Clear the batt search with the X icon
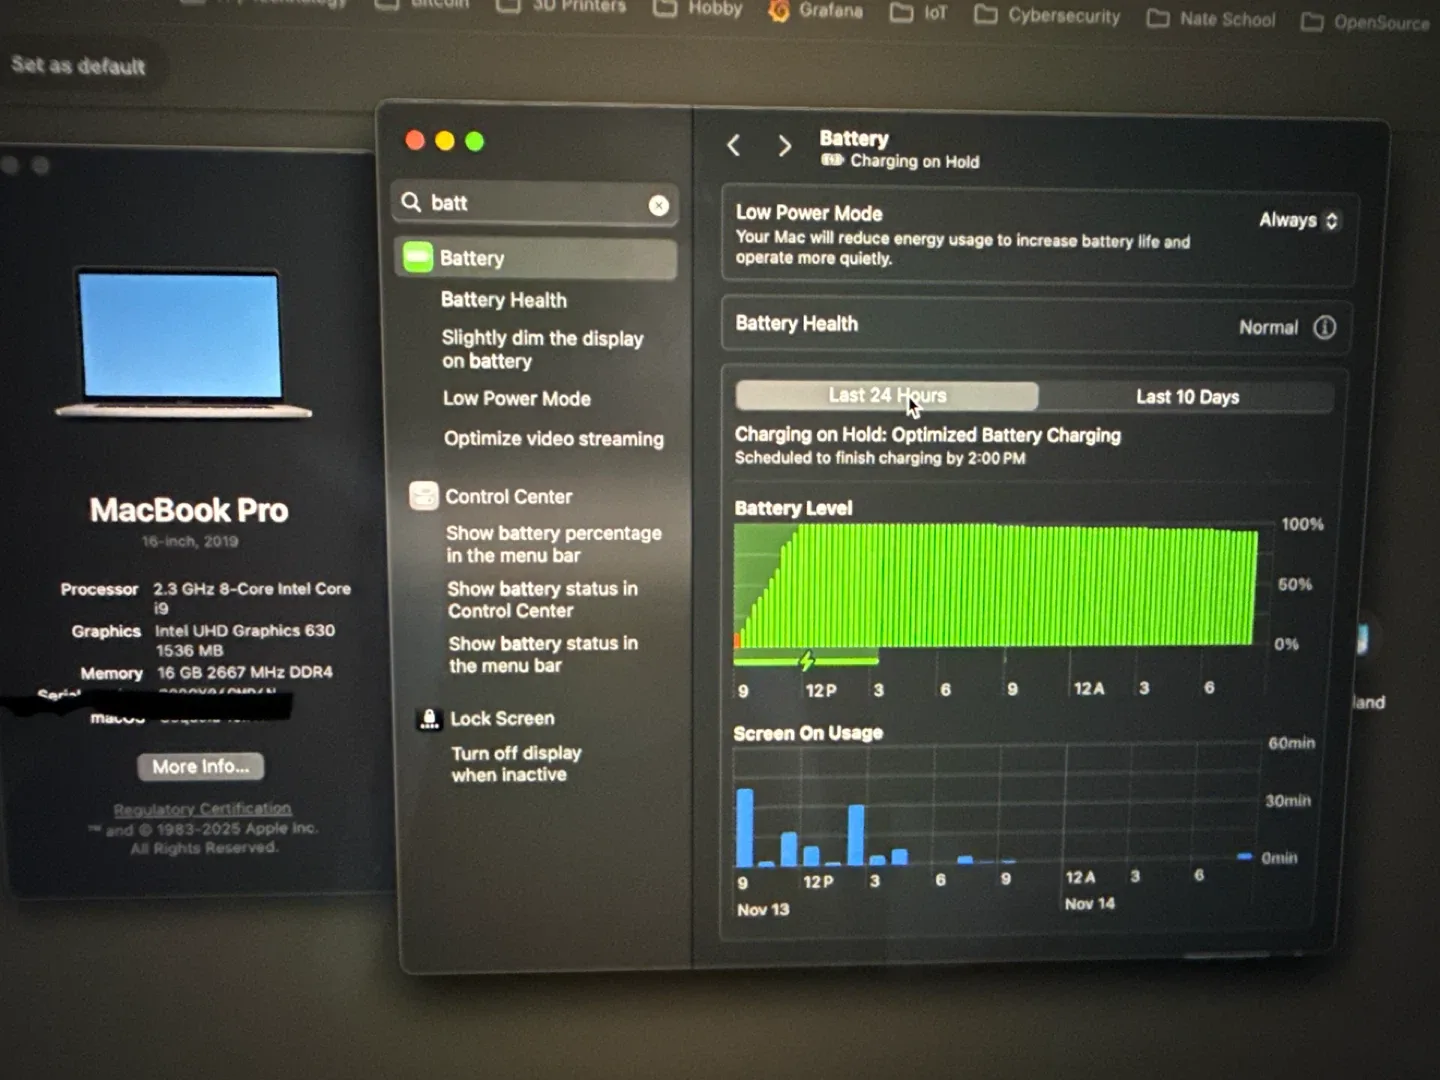The width and height of the screenshot is (1440, 1080). [658, 205]
